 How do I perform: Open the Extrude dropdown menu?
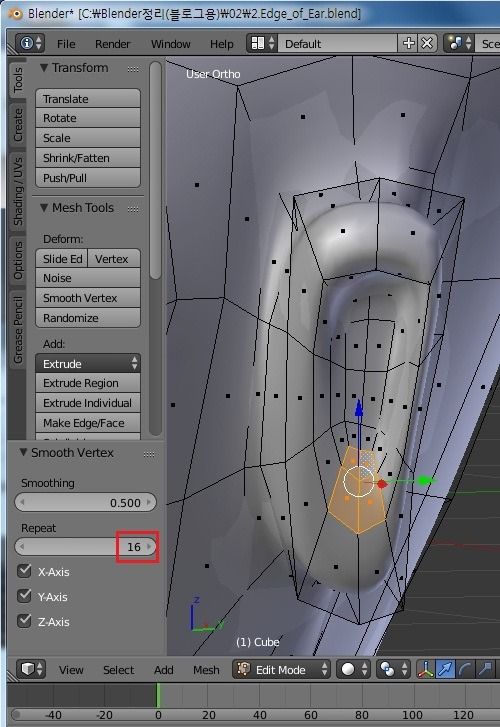click(88, 364)
